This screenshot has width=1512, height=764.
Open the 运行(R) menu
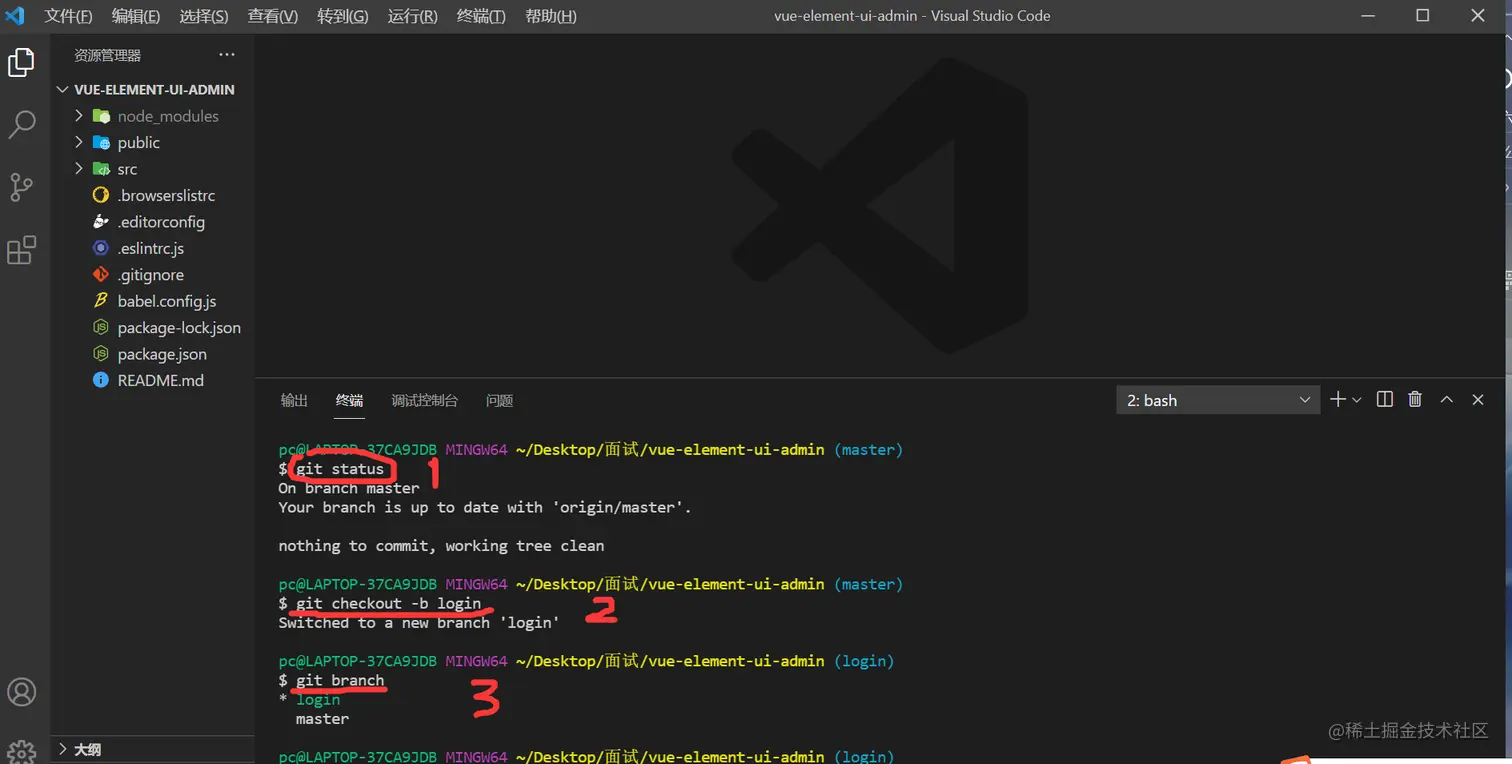coord(412,16)
